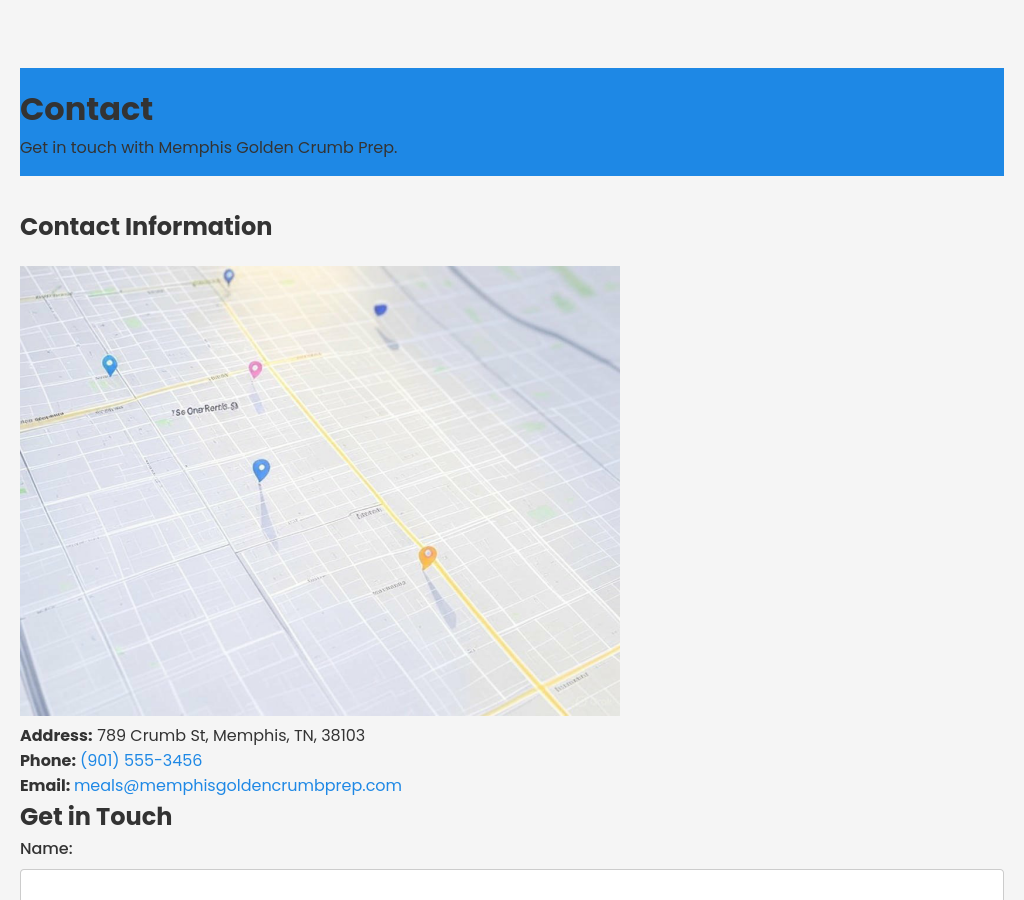1024x900 pixels.
Task: Click the Contact Information heading
Action: click(x=146, y=227)
